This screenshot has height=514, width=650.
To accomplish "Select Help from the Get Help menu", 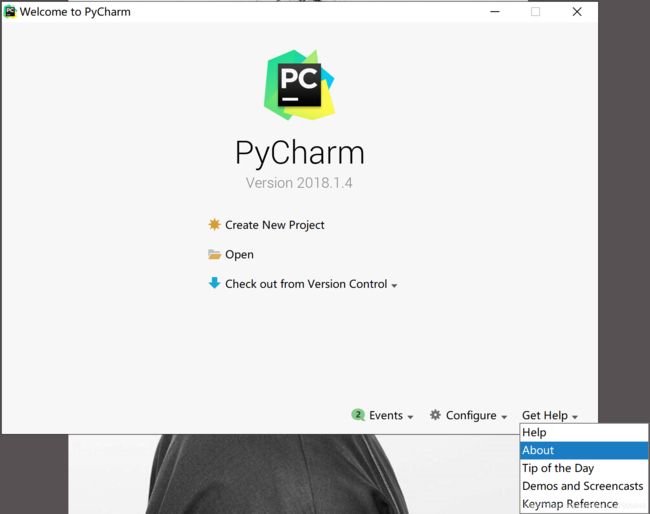I will (584, 432).
